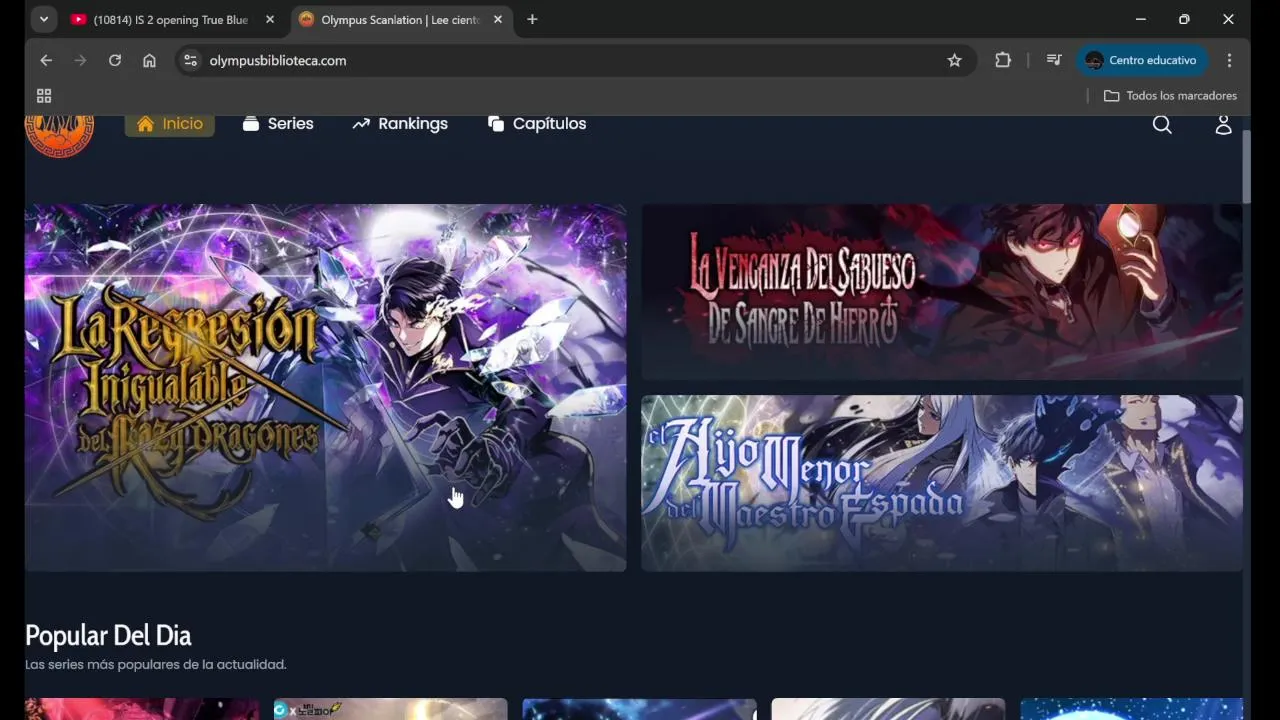The width and height of the screenshot is (1280, 720).
Task: Open the site search magnifier icon
Action: tap(1162, 124)
